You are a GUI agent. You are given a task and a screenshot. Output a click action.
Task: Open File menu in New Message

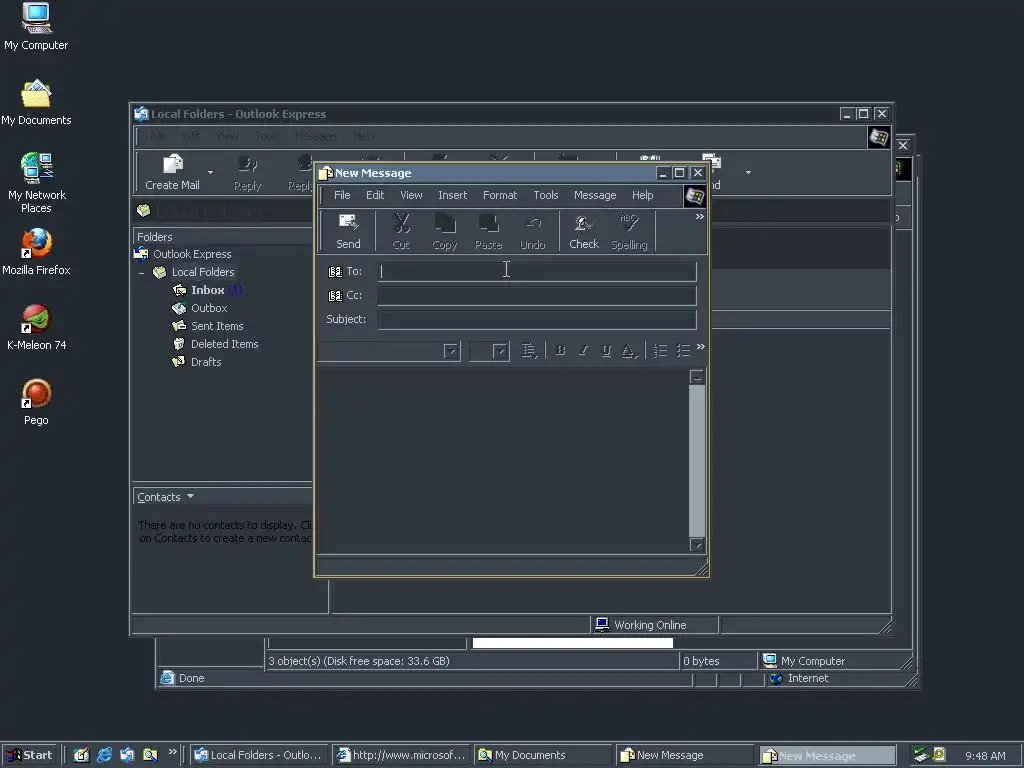[x=342, y=195]
